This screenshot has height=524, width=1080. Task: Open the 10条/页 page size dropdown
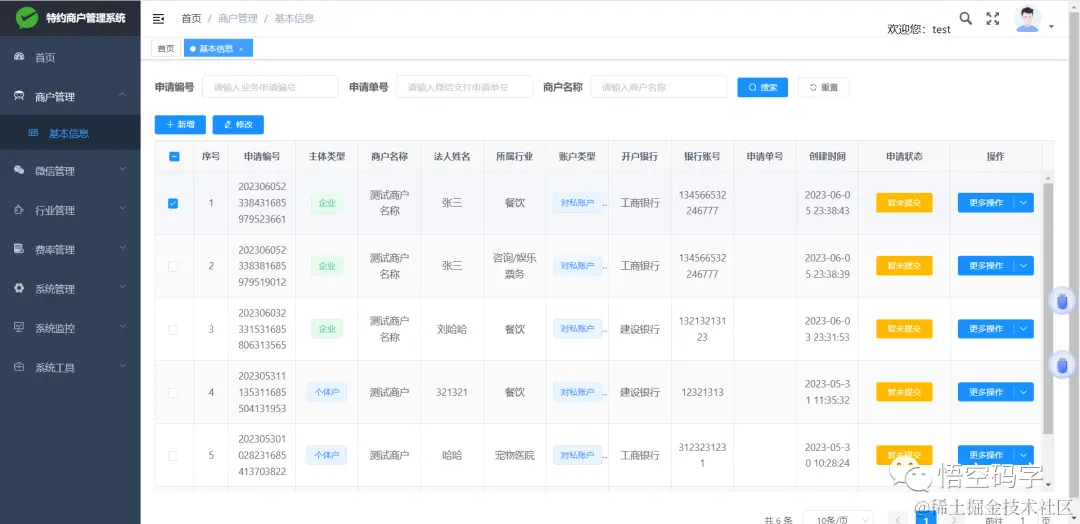838,520
